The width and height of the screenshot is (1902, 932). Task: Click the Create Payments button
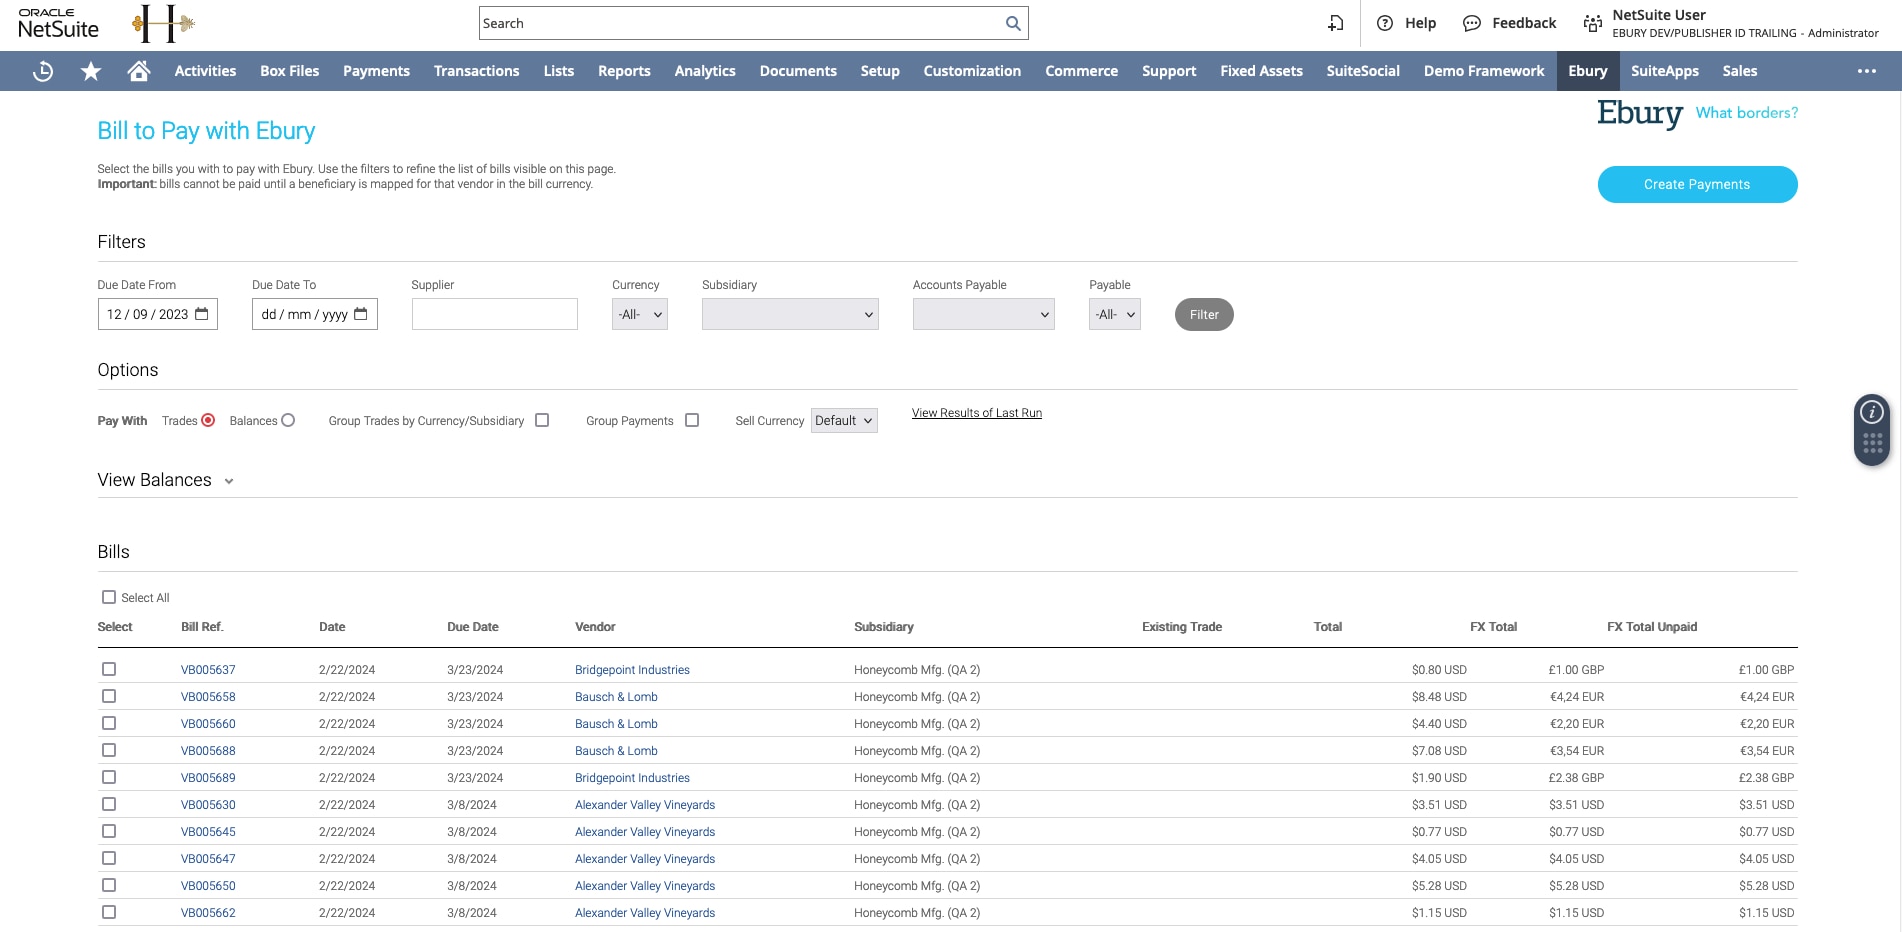pyautogui.click(x=1696, y=184)
